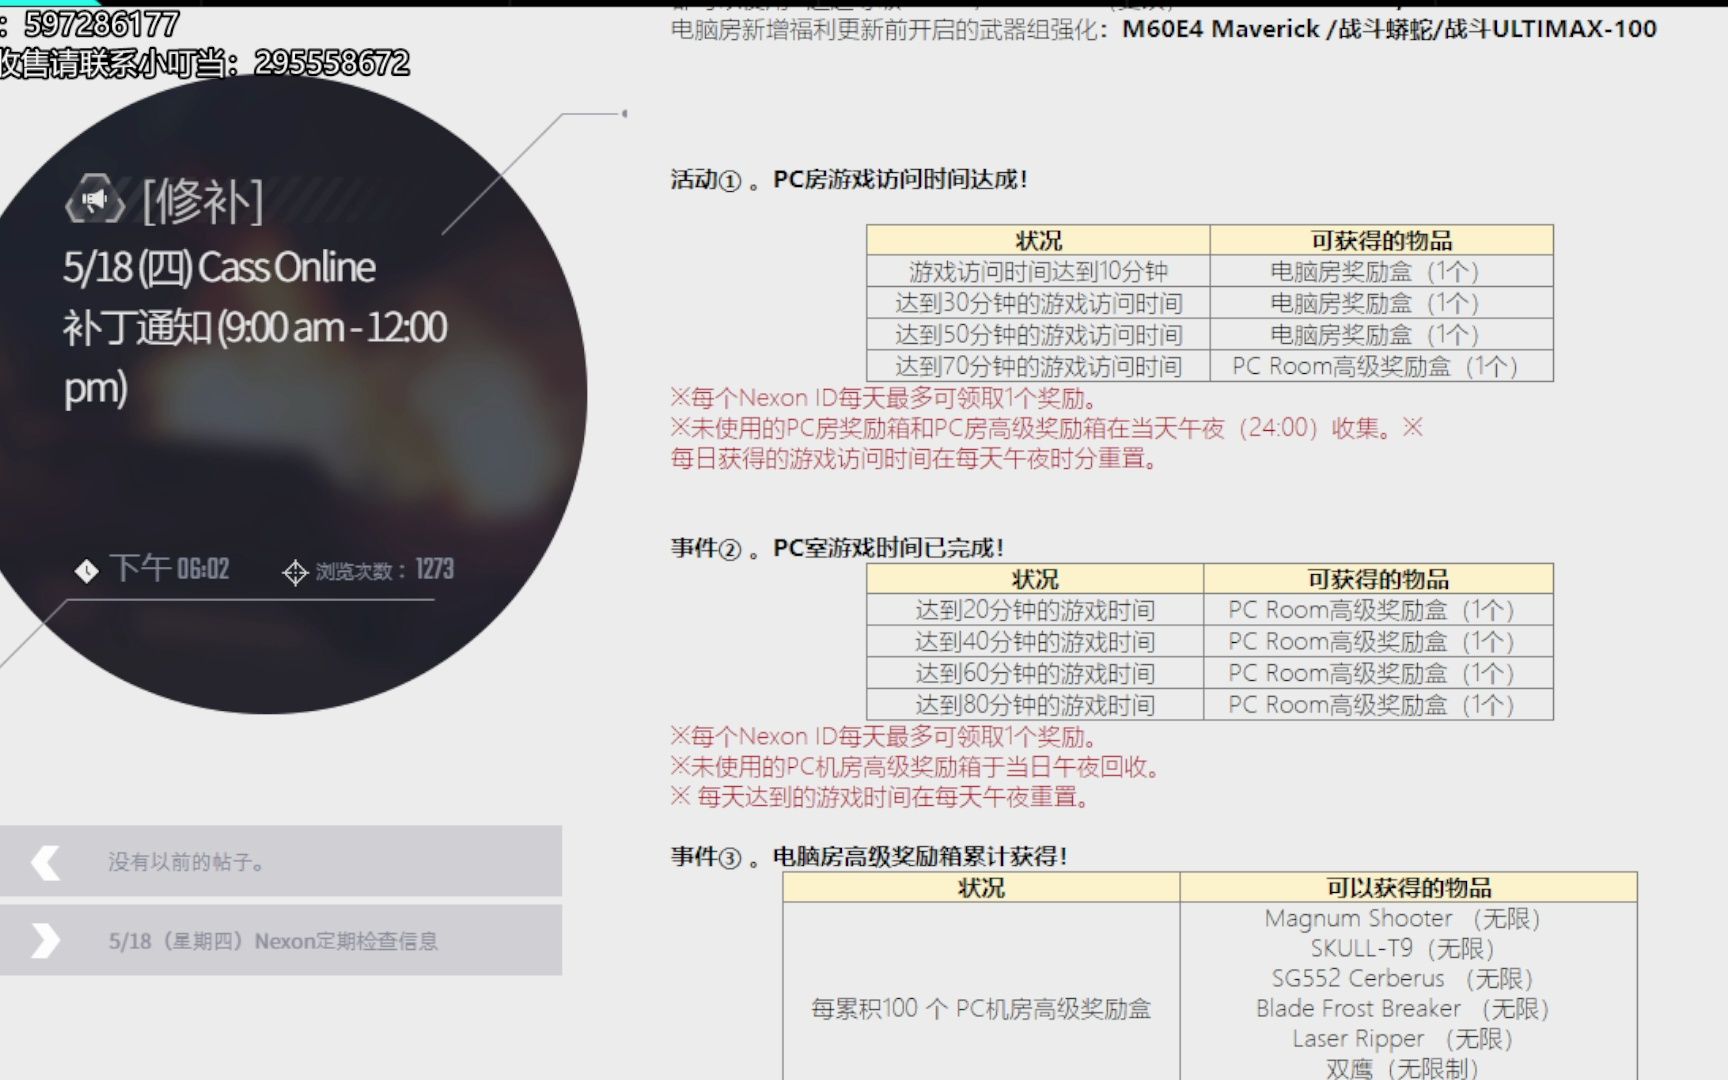Screen dimensions: 1728x1080
Task: Click red note 每日获得的游戏访问时间在每天午夜时分重置
Action: (x=914, y=459)
